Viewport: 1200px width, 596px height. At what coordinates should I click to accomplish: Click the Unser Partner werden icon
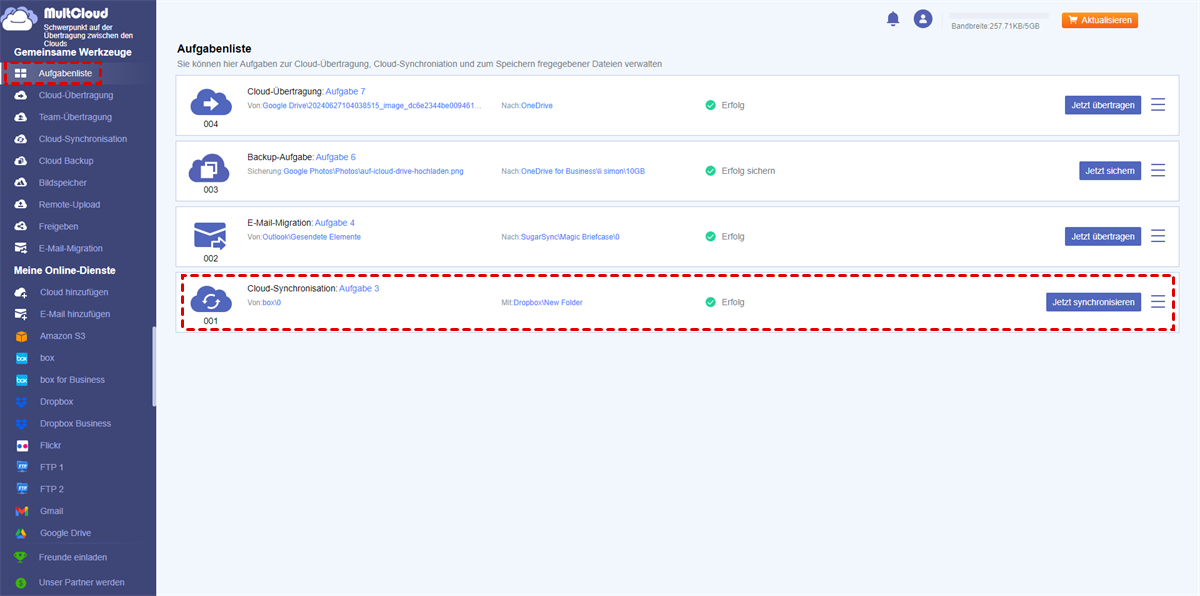click(x=21, y=582)
